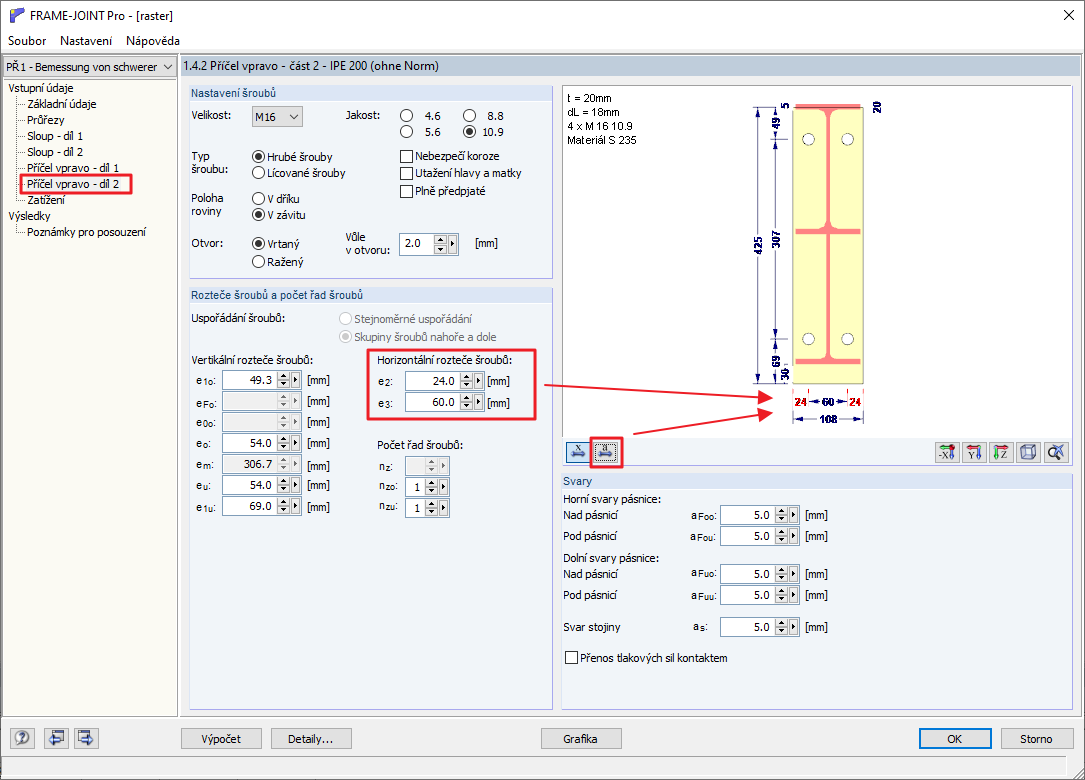Click the zoom-all magnifier icon
1085x780 pixels.
pyautogui.click(x=1055, y=453)
